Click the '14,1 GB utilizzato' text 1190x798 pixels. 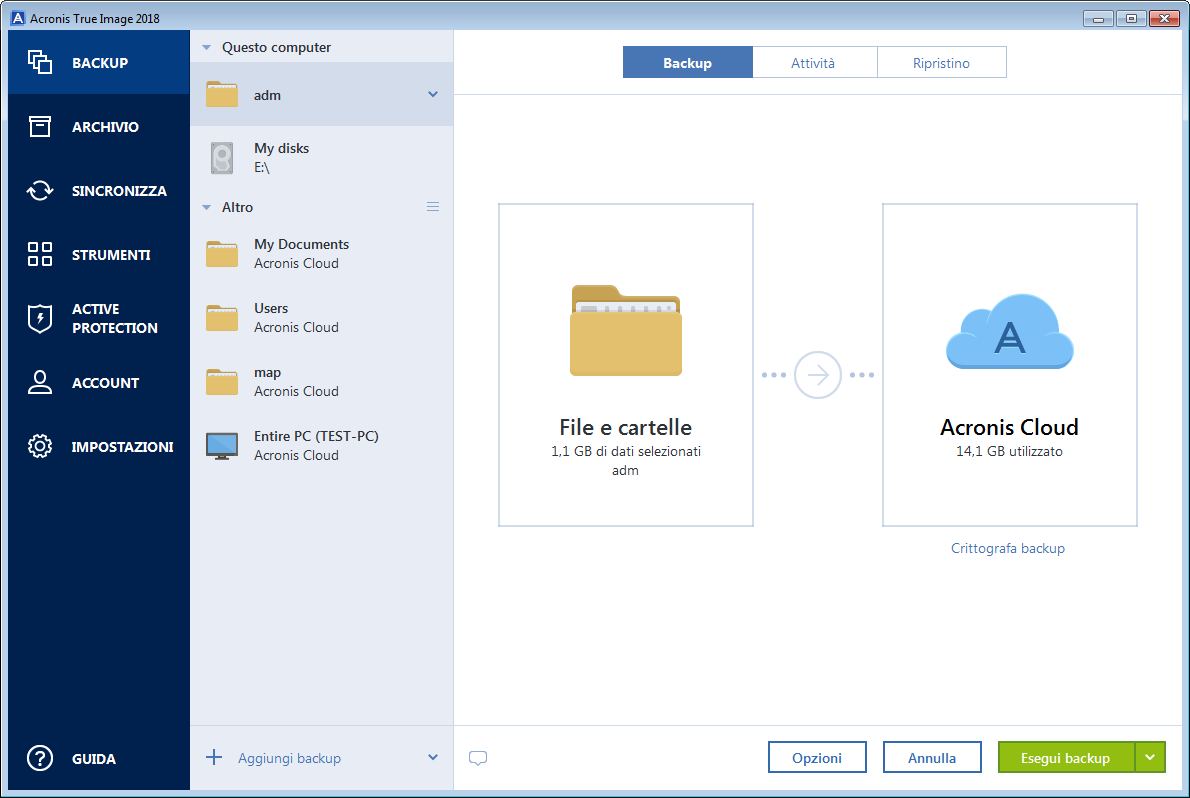pyautogui.click(x=1009, y=451)
